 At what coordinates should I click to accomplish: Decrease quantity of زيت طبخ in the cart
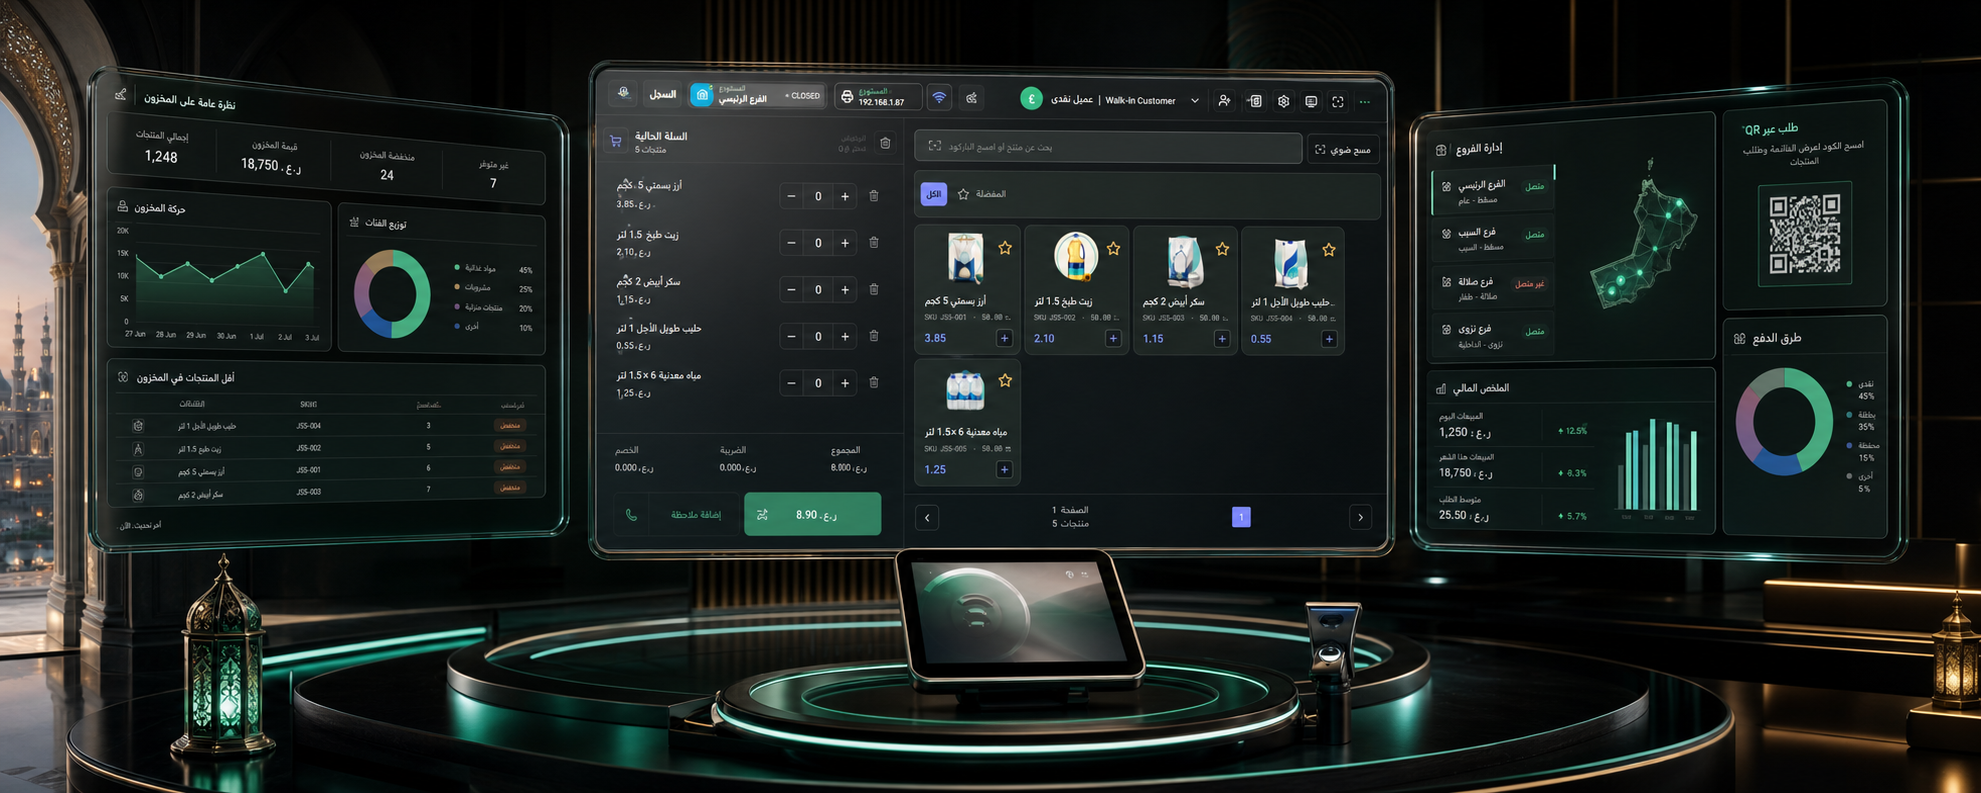791,243
